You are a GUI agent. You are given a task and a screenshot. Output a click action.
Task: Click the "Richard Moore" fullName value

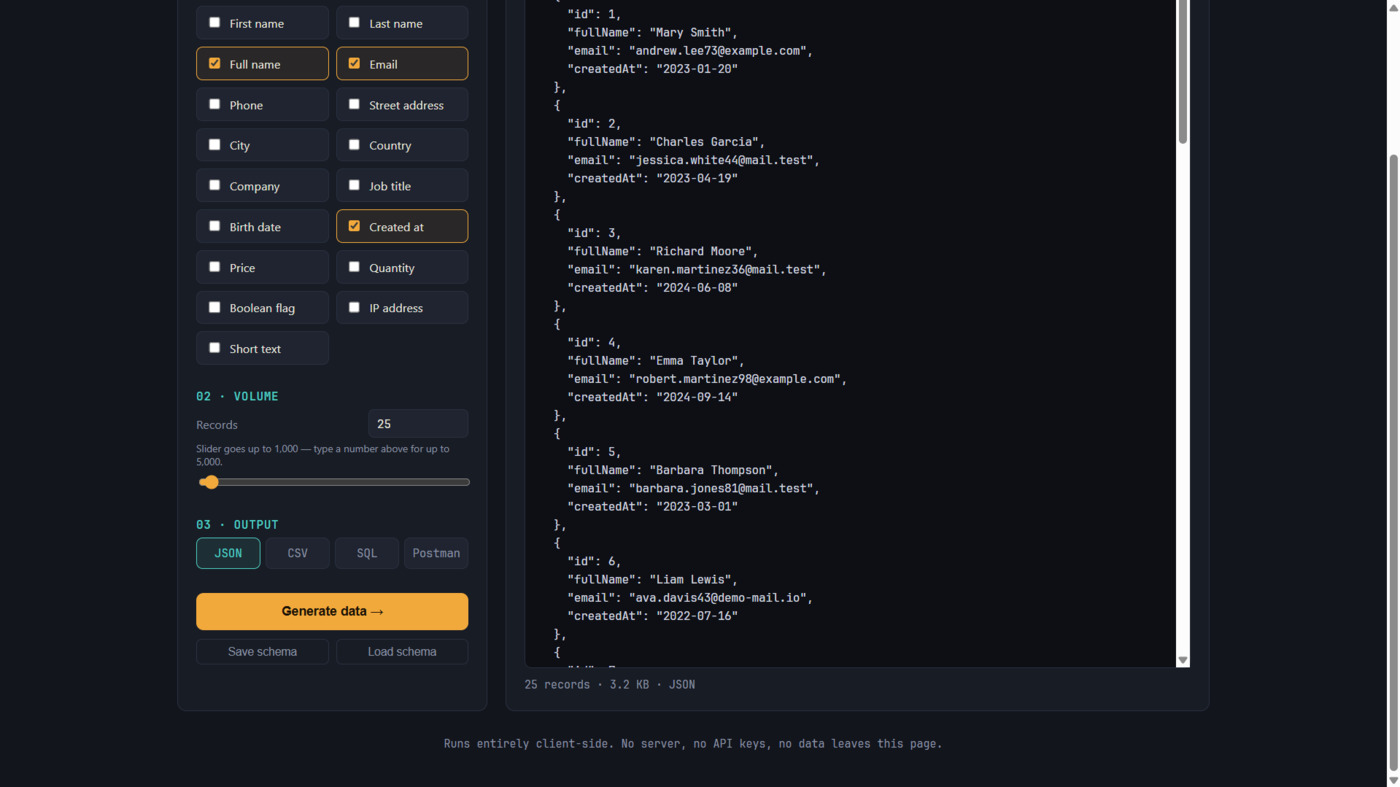tap(700, 251)
